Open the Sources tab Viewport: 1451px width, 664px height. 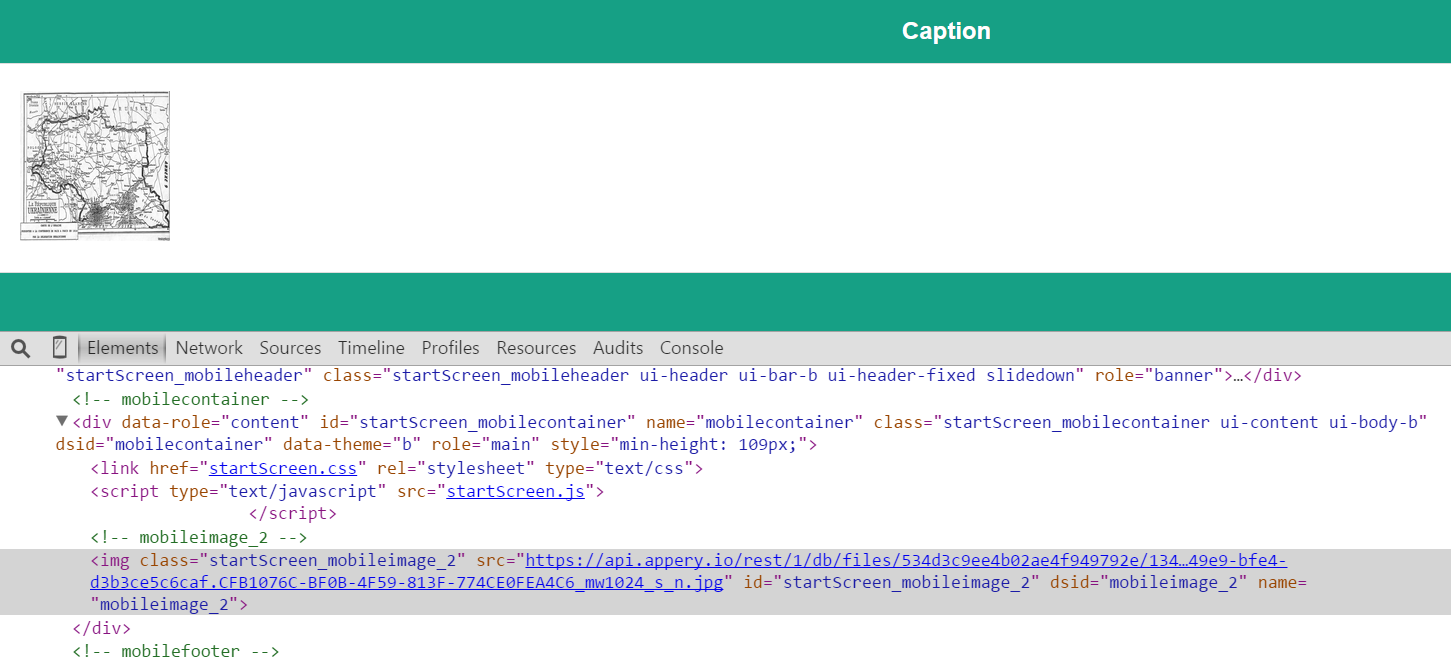click(290, 348)
